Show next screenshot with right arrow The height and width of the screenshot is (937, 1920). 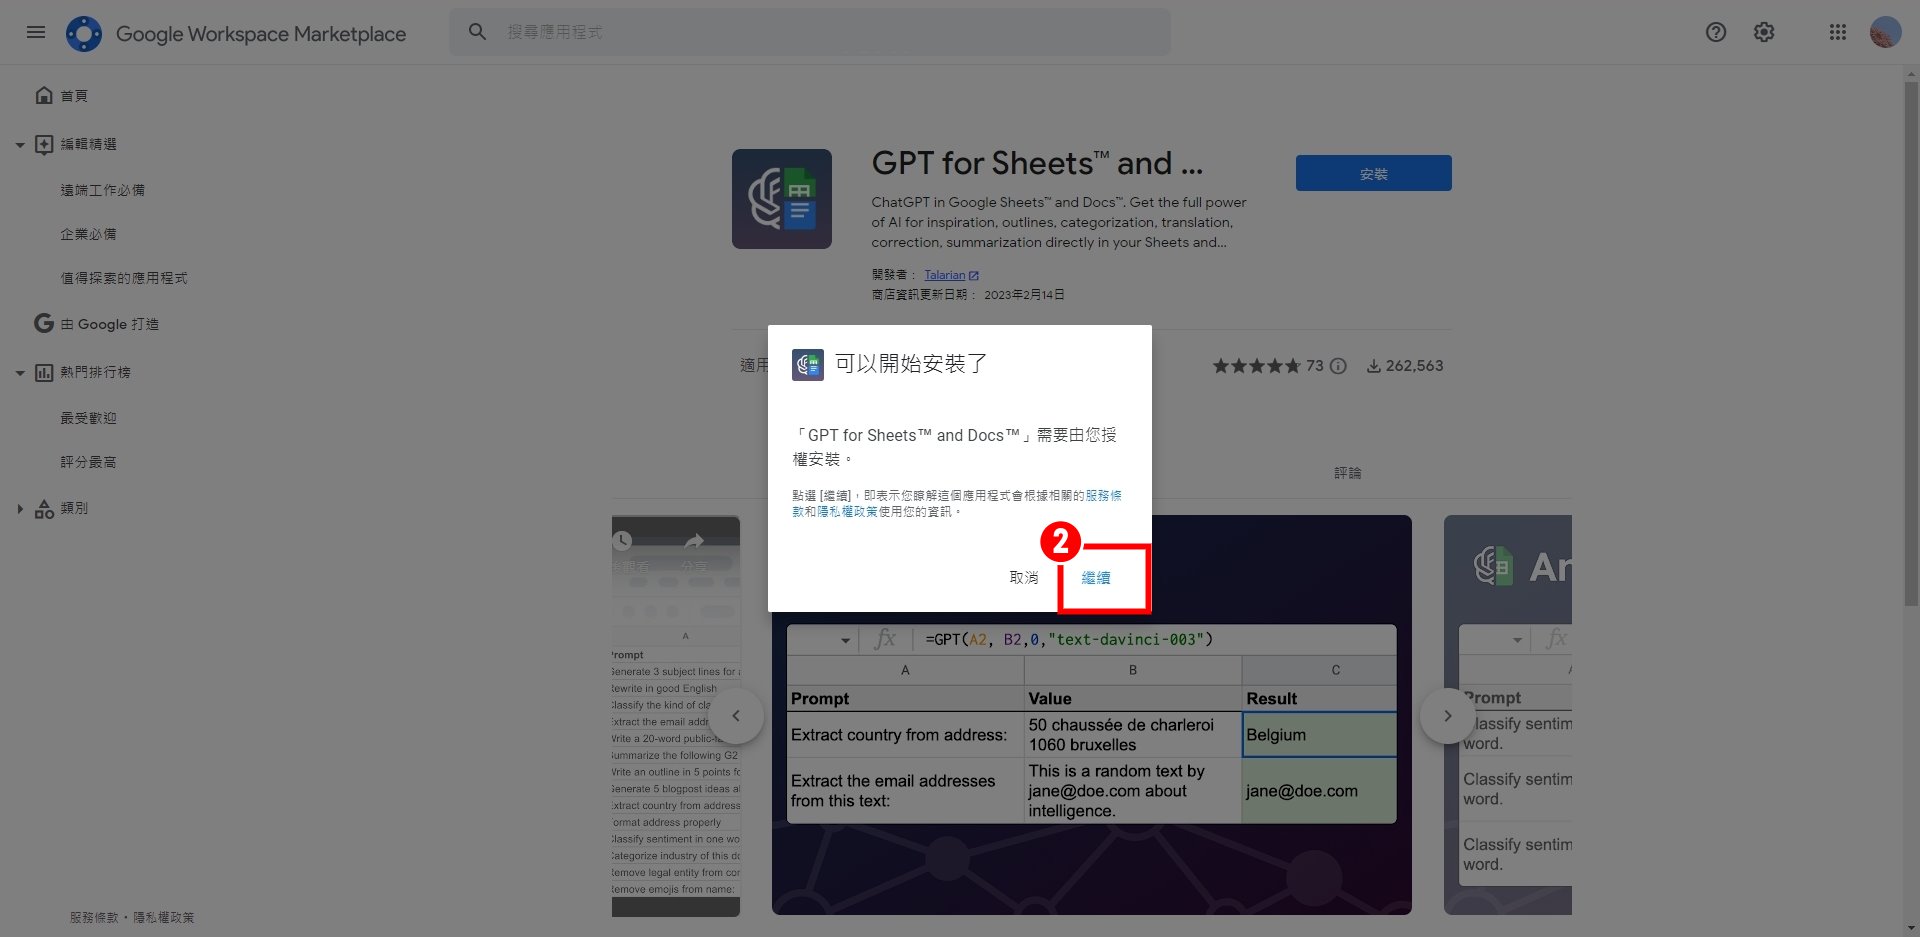tap(1447, 716)
